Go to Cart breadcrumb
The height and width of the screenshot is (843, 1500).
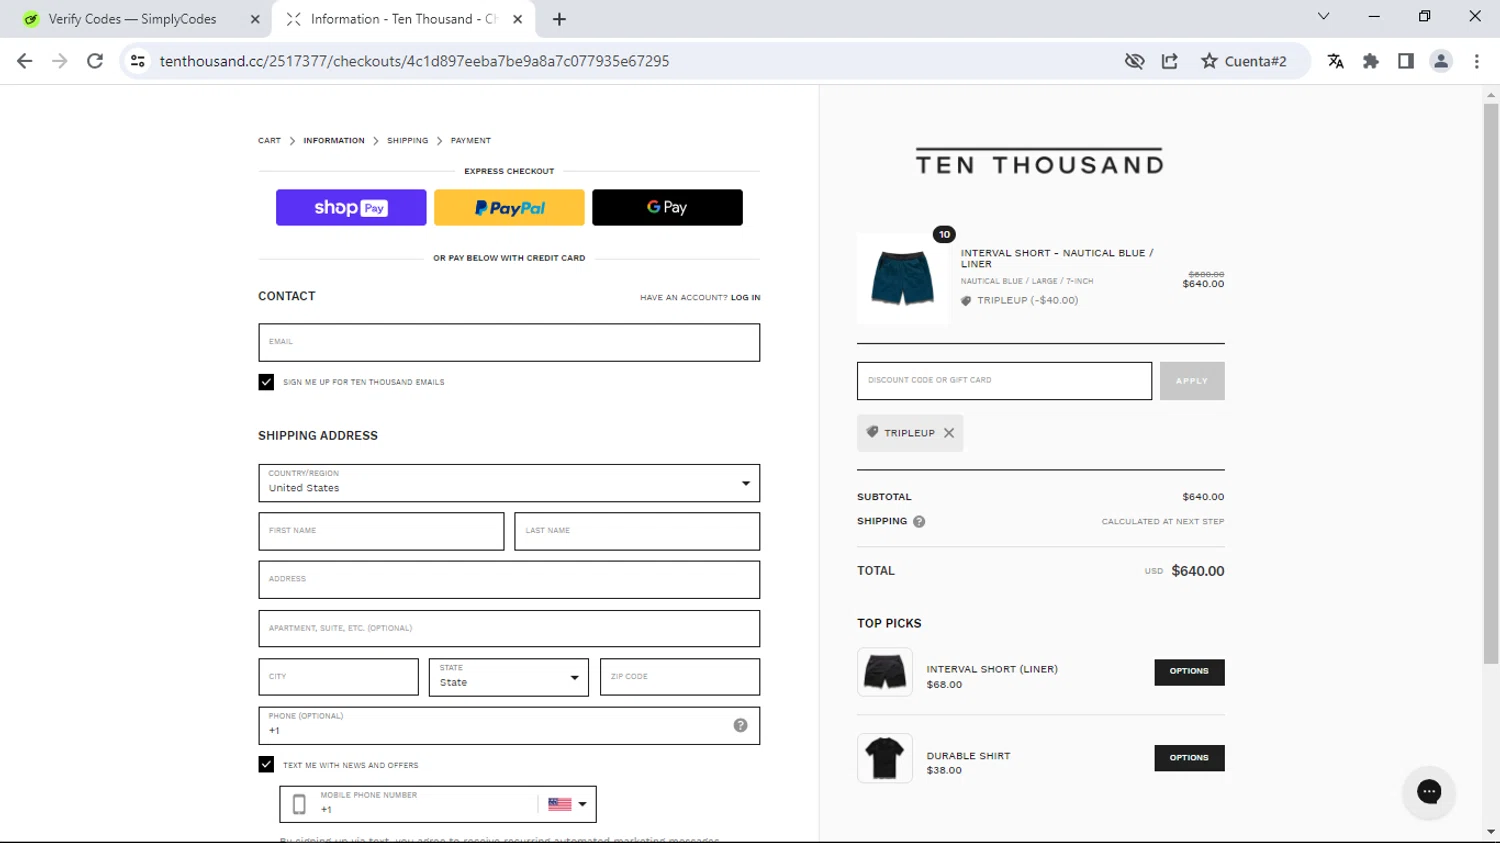click(x=269, y=141)
